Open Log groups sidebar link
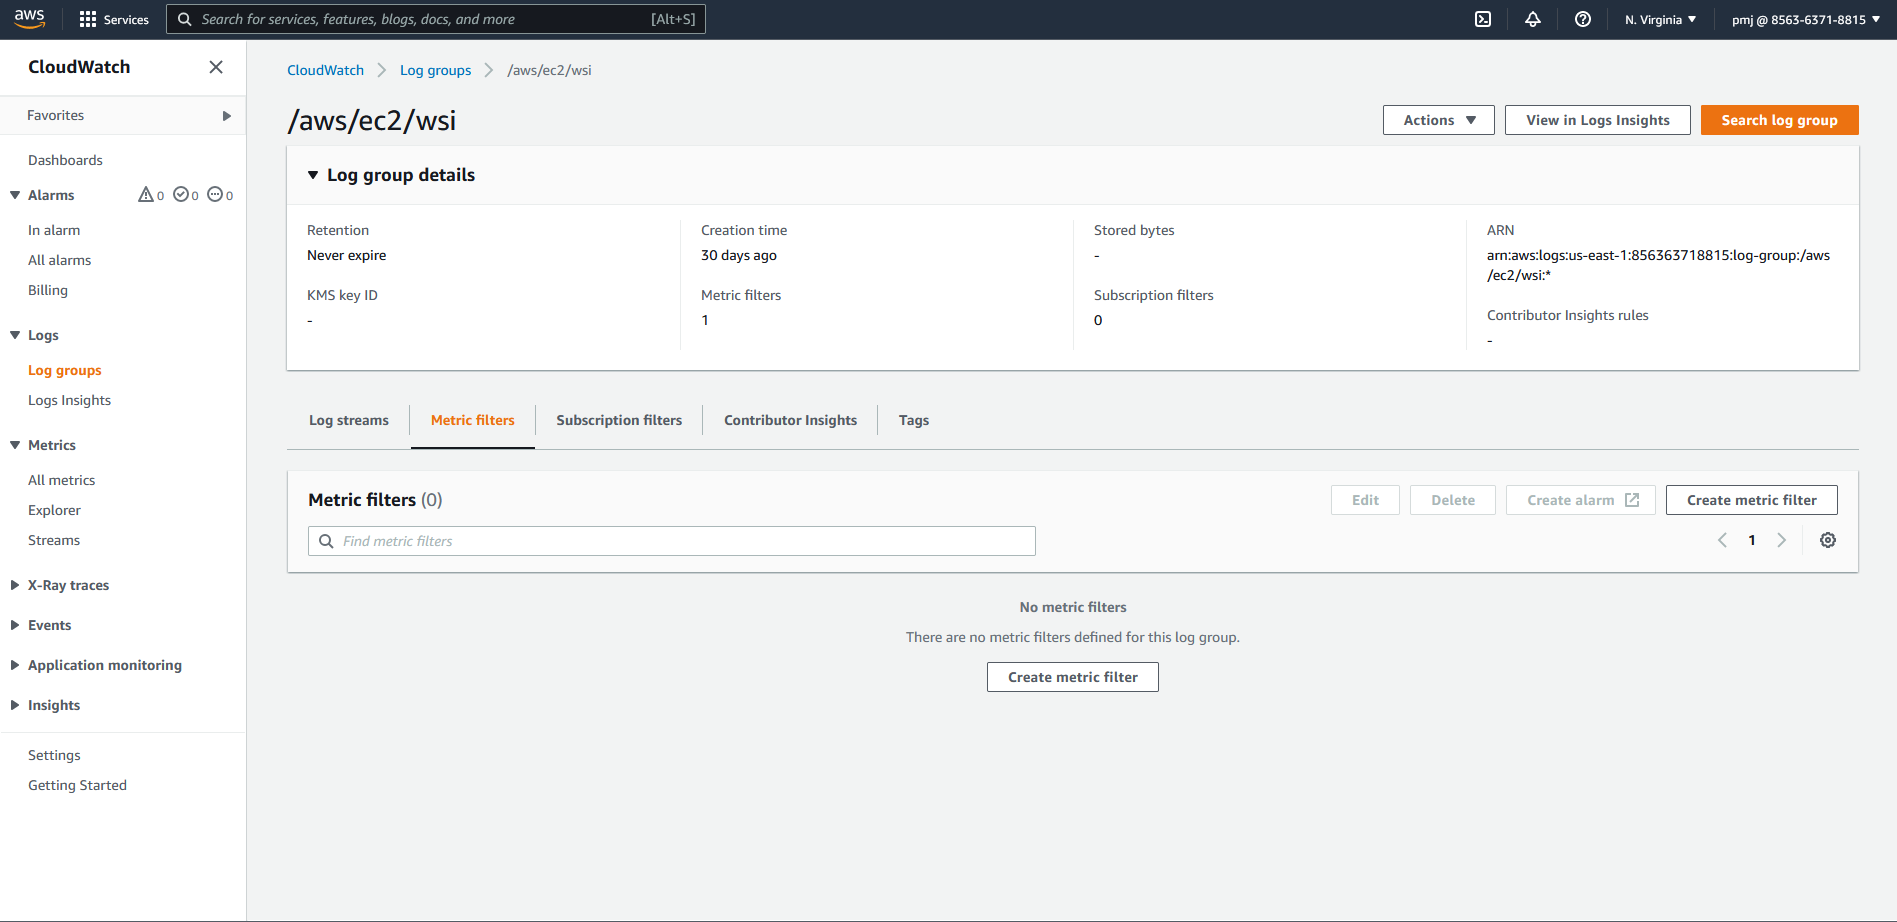This screenshot has width=1897, height=922. coord(65,370)
